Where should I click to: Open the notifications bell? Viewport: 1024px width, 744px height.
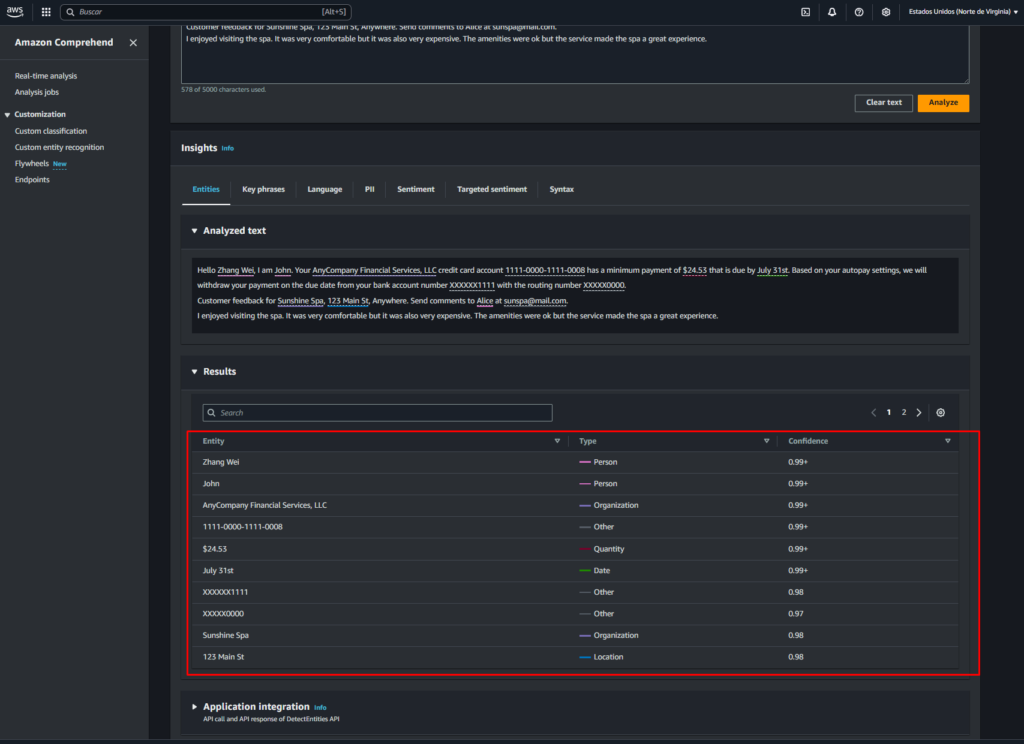832,12
